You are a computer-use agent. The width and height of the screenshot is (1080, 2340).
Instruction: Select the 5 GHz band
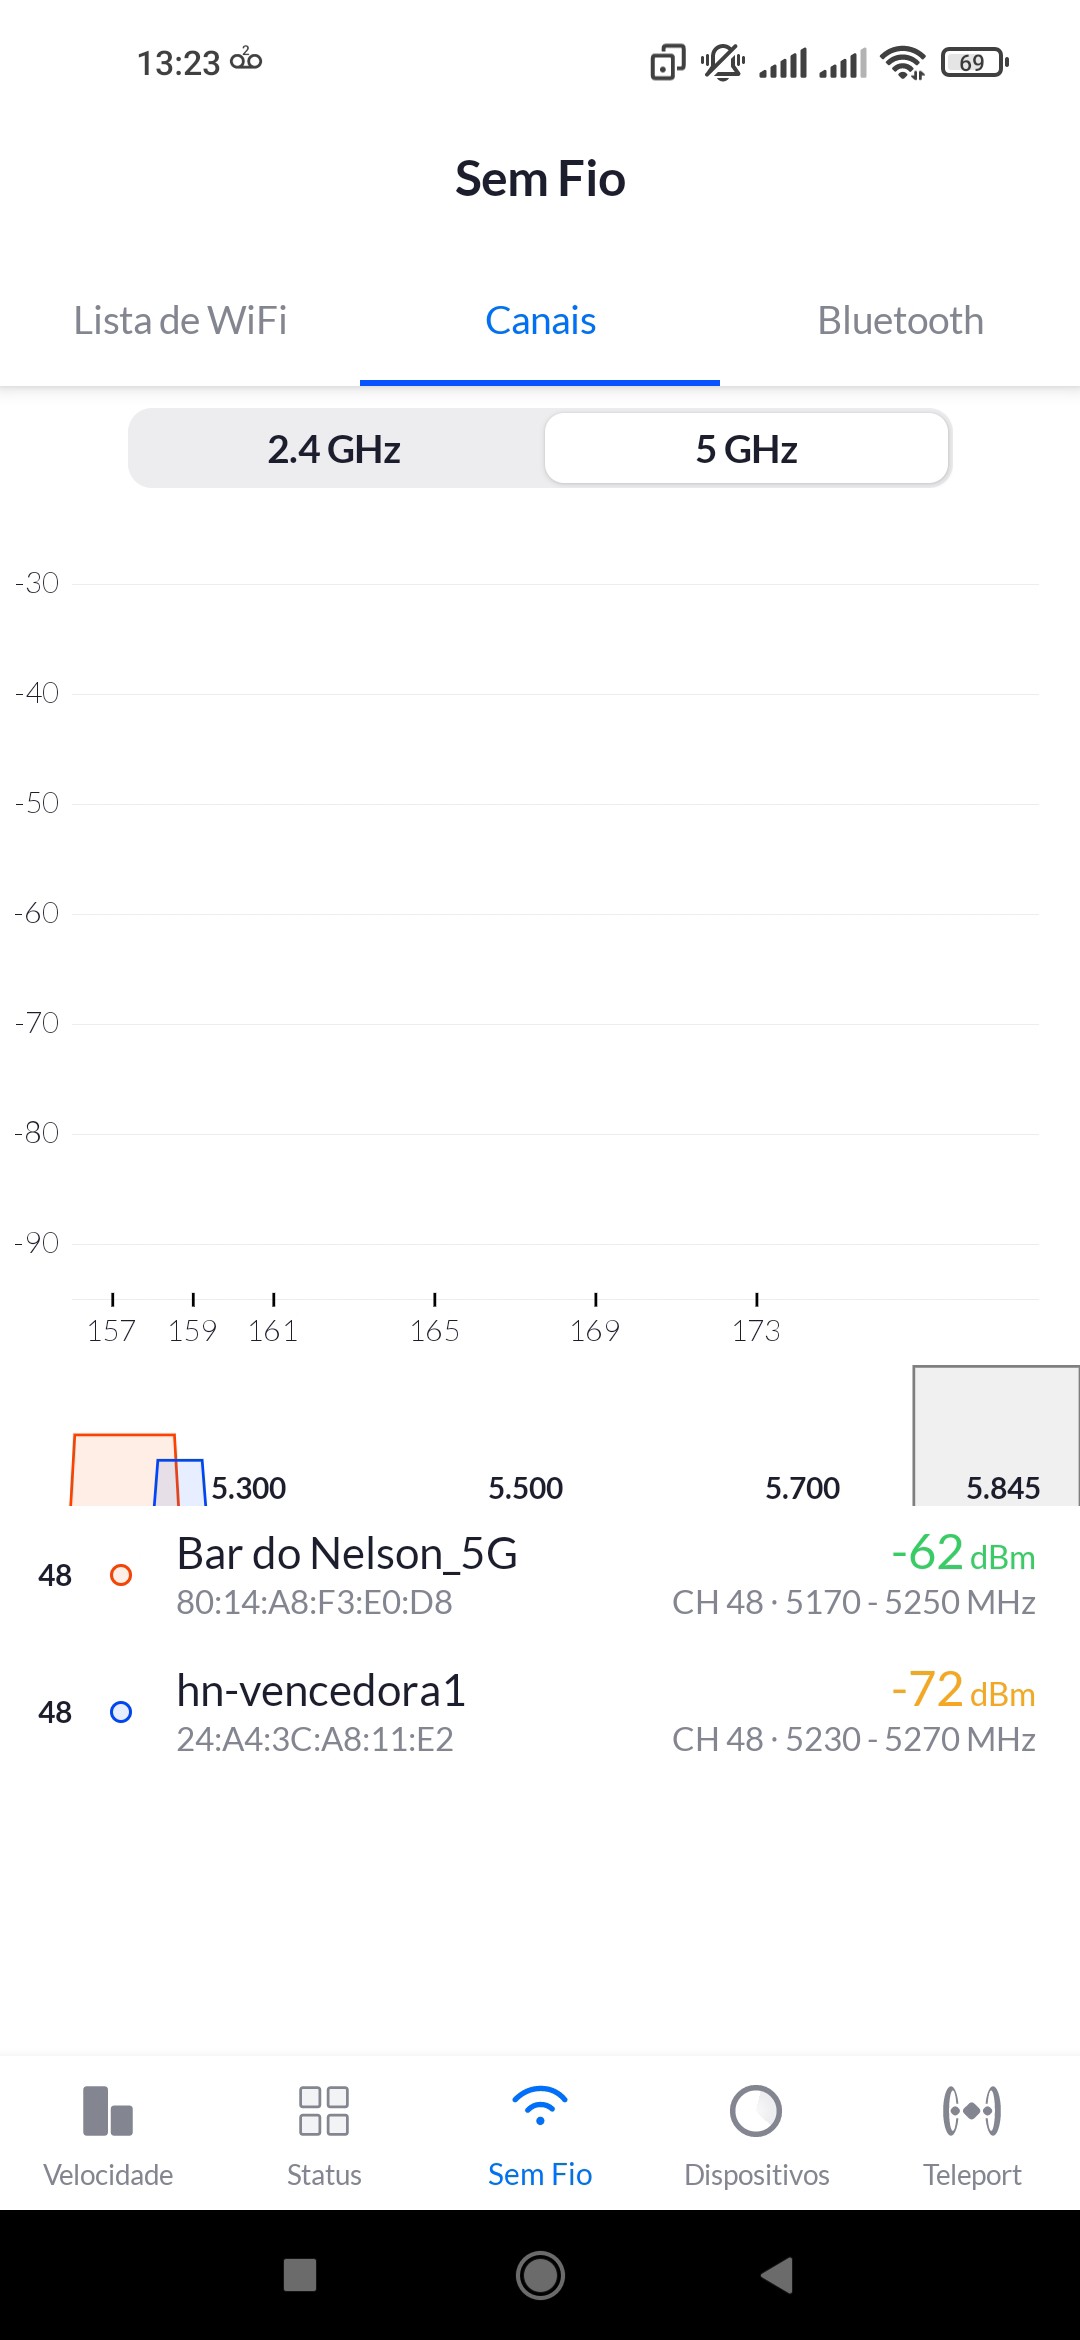(x=746, y=449)
